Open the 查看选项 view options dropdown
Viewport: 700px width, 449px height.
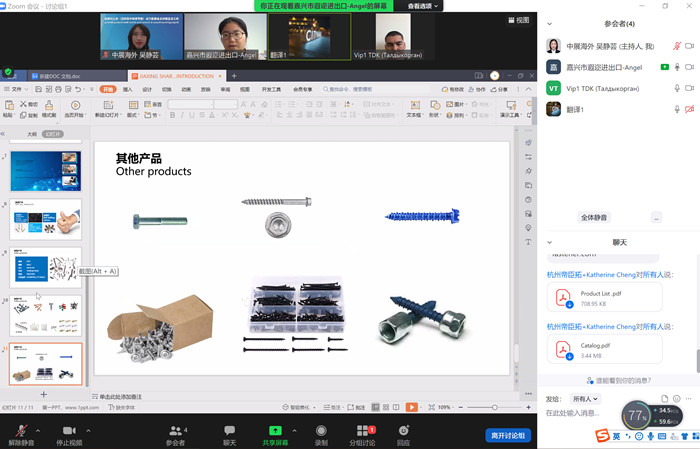(423, 6)
